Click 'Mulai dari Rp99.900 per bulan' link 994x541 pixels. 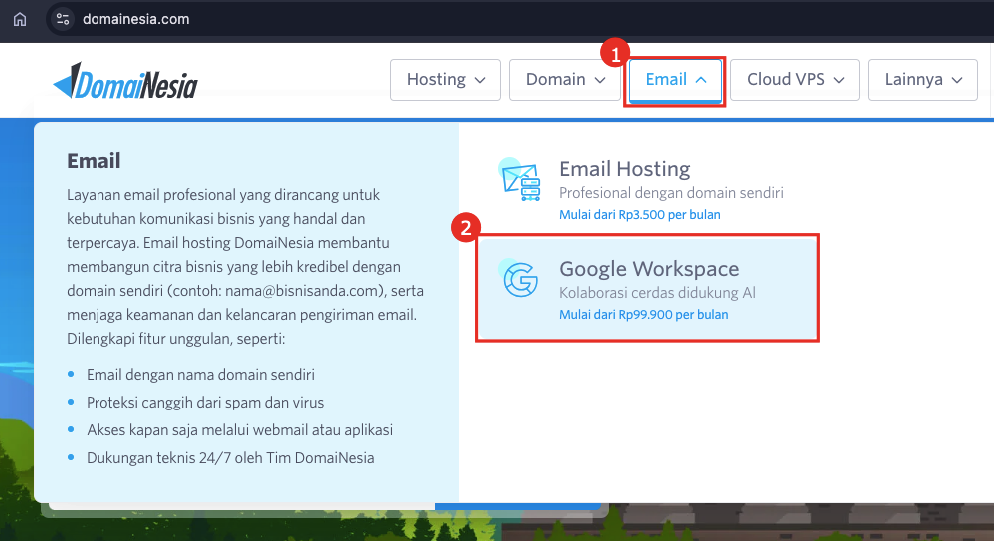(643, 315)
